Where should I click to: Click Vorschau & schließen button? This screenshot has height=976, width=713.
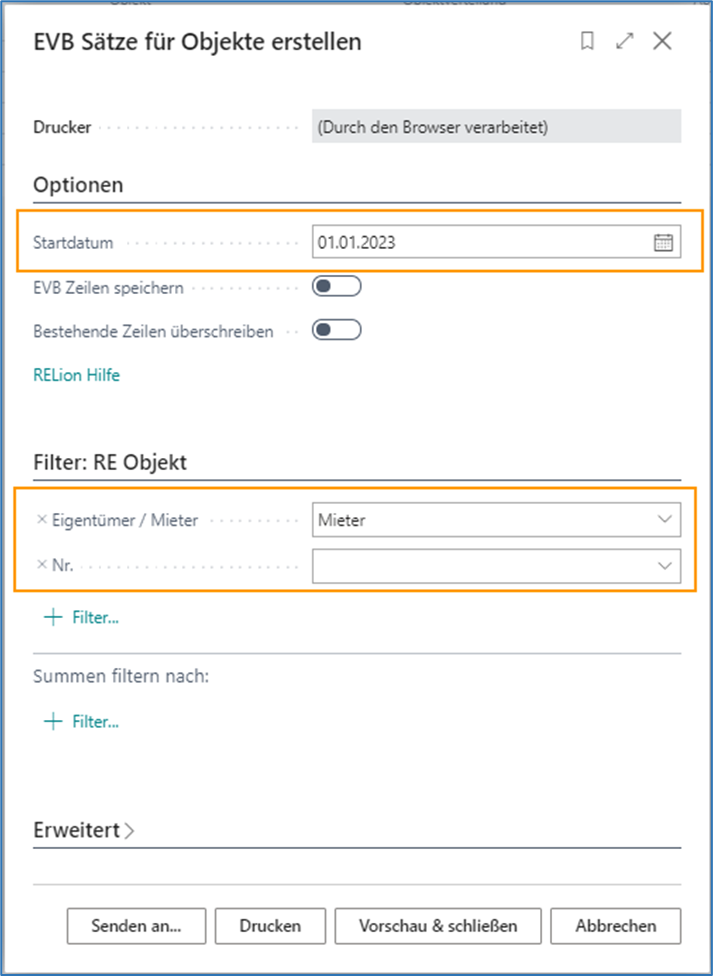point(438,925)
